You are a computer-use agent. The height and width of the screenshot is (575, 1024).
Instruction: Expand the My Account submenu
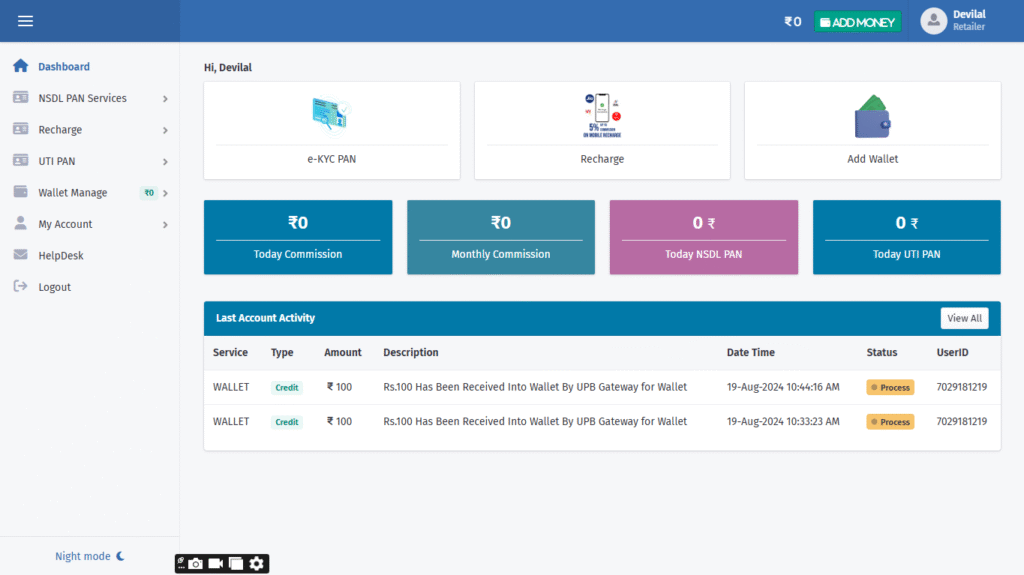164,225
